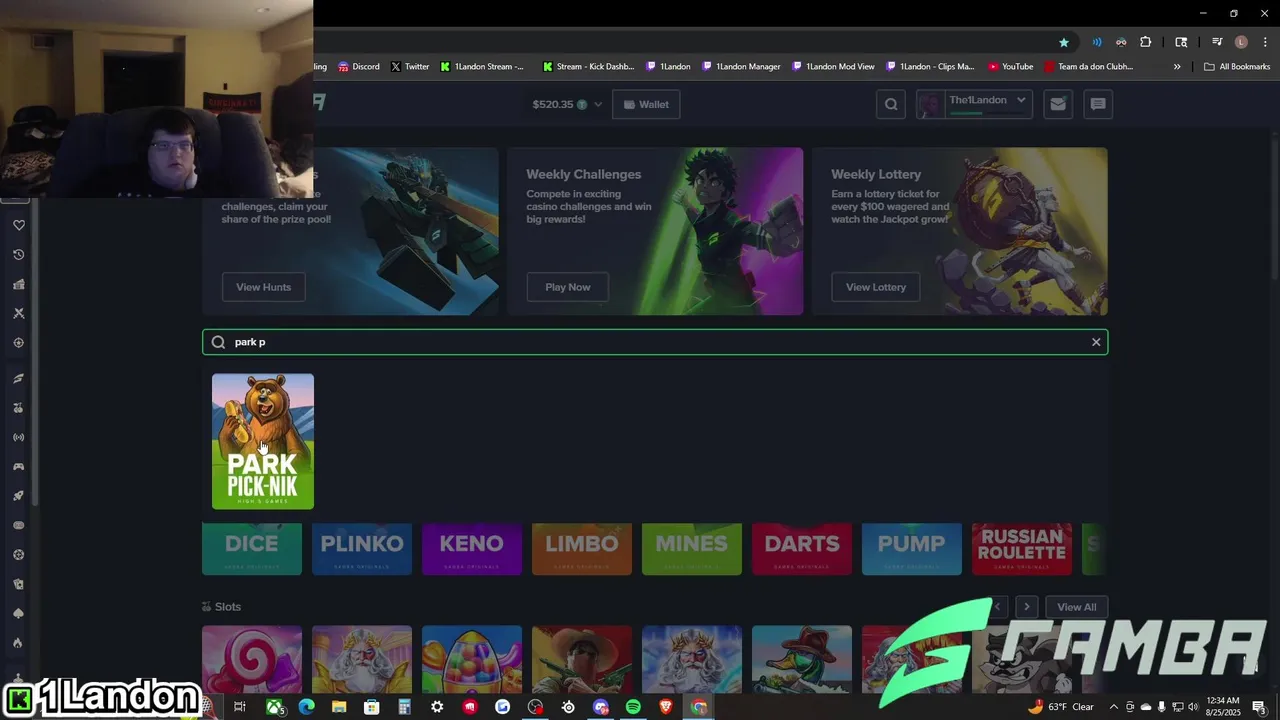Focus the game search field
The width and height of the screenshot is (1280, 720).
coord(655,342)
